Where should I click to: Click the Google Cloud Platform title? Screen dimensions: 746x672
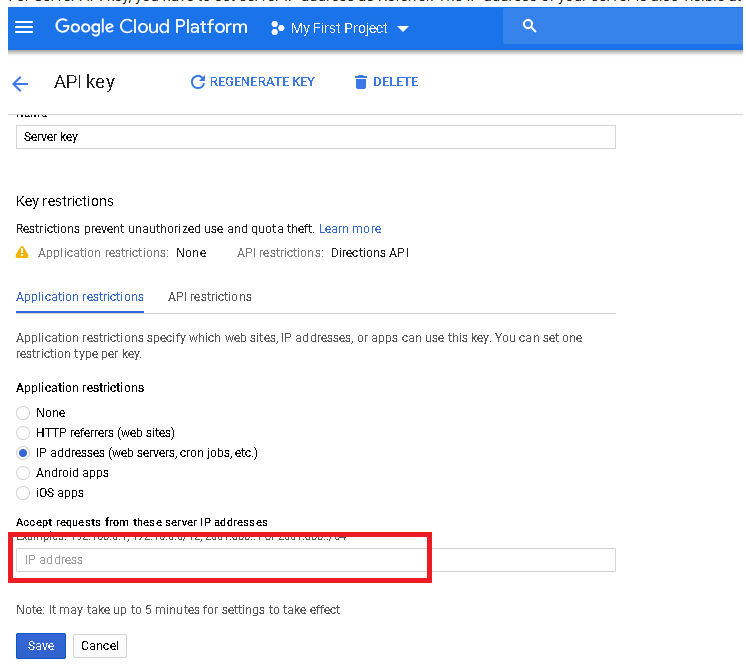(x=151, y=27)
